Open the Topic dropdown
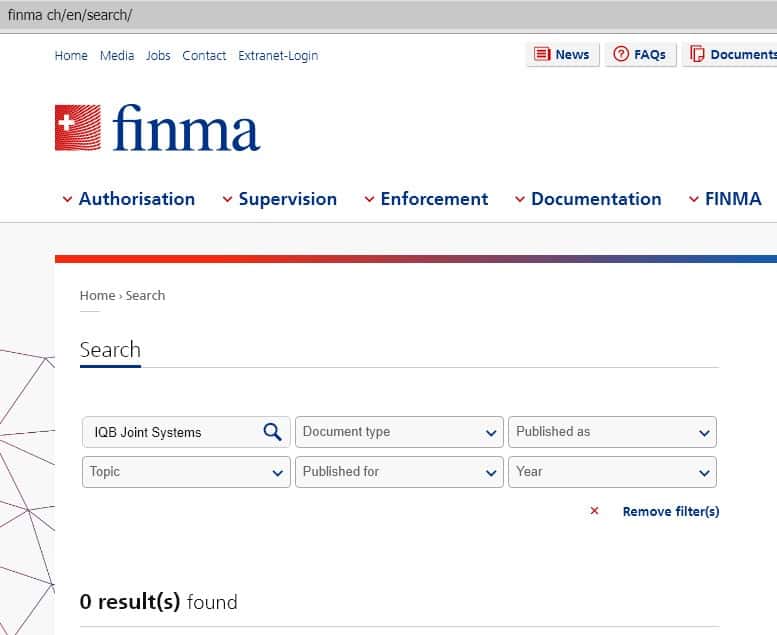Image resolution: width=777 pixels, height=635 pixels. point(186,472)
